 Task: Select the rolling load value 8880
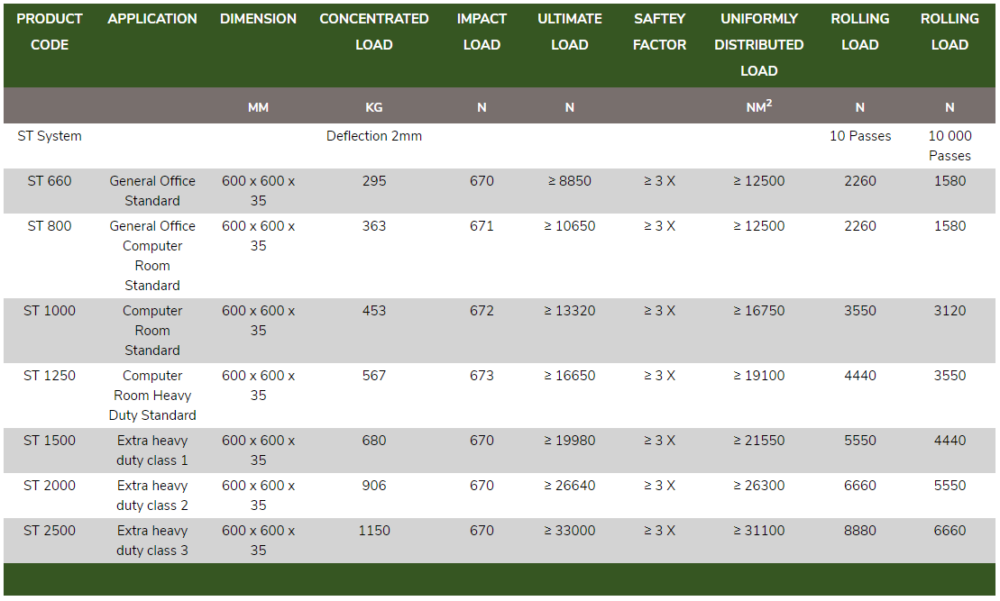(x=859, y=531)
